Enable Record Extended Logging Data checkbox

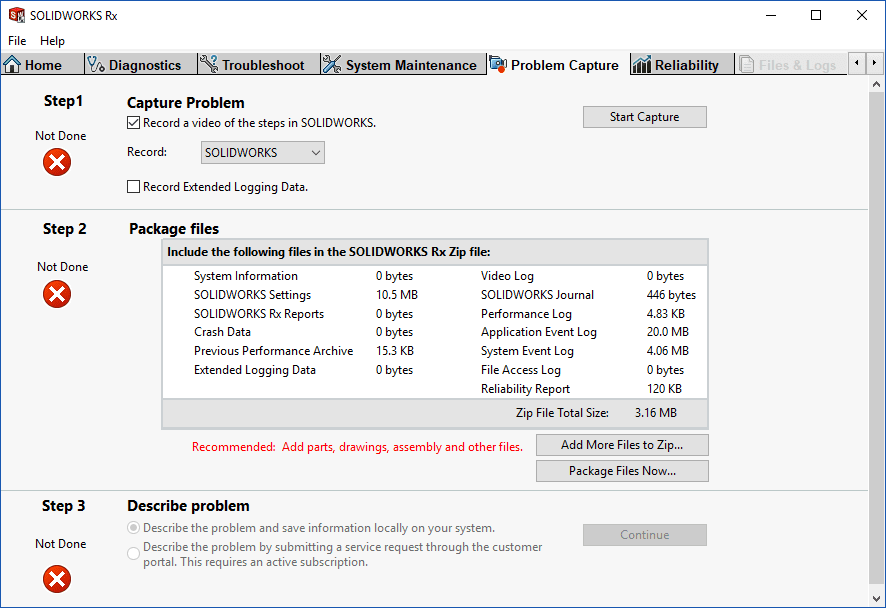tap(133, 186)
